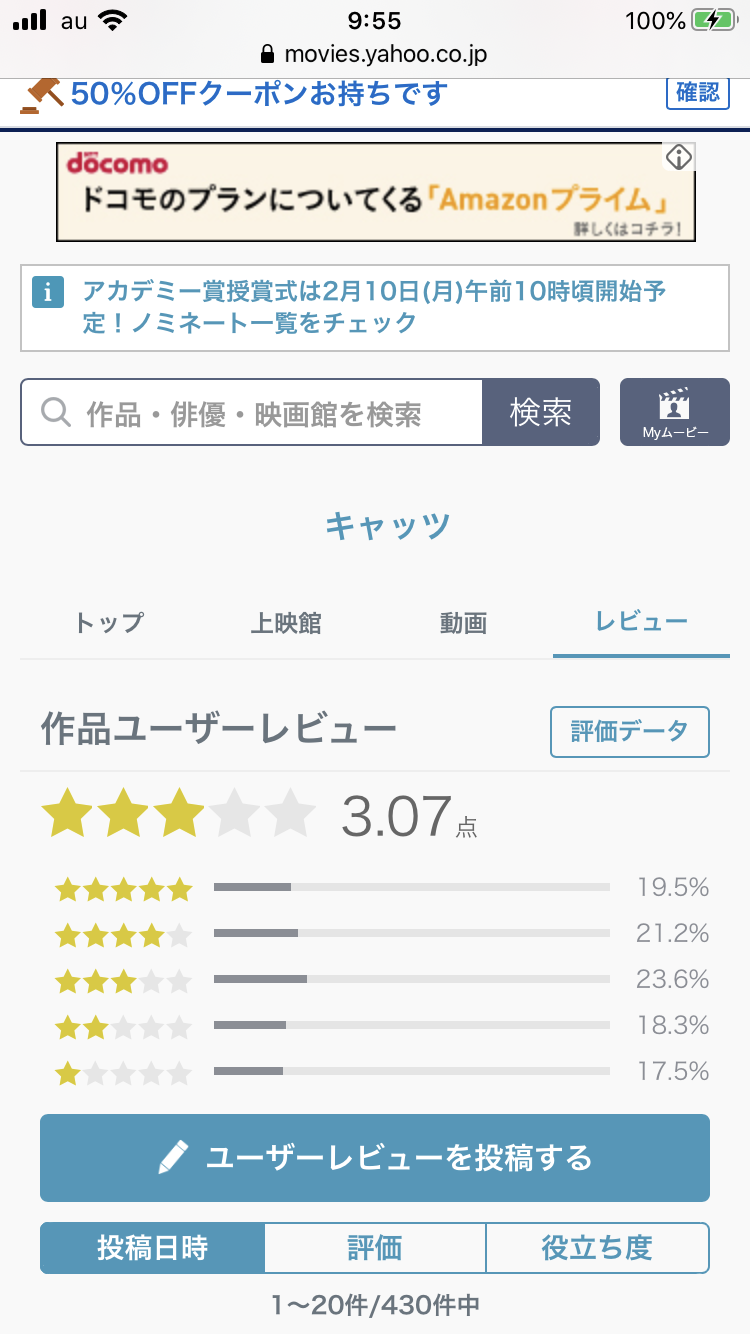Screen dimensions: 750x1334
Task: Select the 動画 tab
Action: [x=463, y=623]
